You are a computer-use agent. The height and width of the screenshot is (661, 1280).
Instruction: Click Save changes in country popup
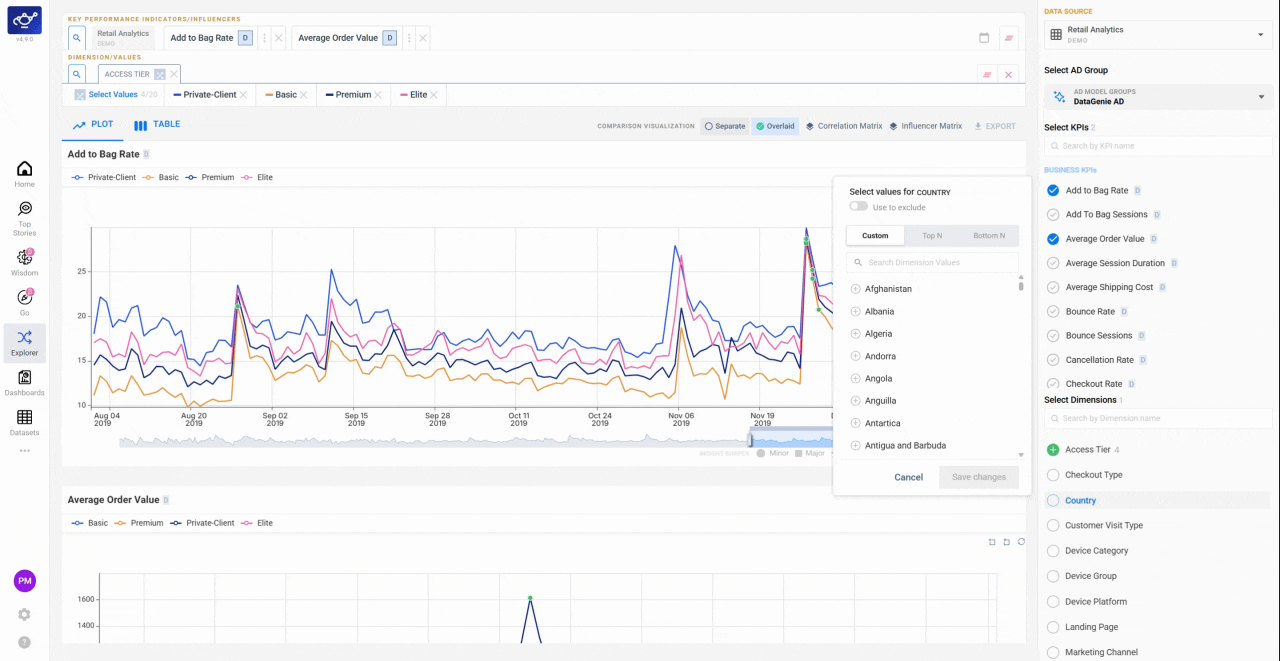[x=979, y=477]
